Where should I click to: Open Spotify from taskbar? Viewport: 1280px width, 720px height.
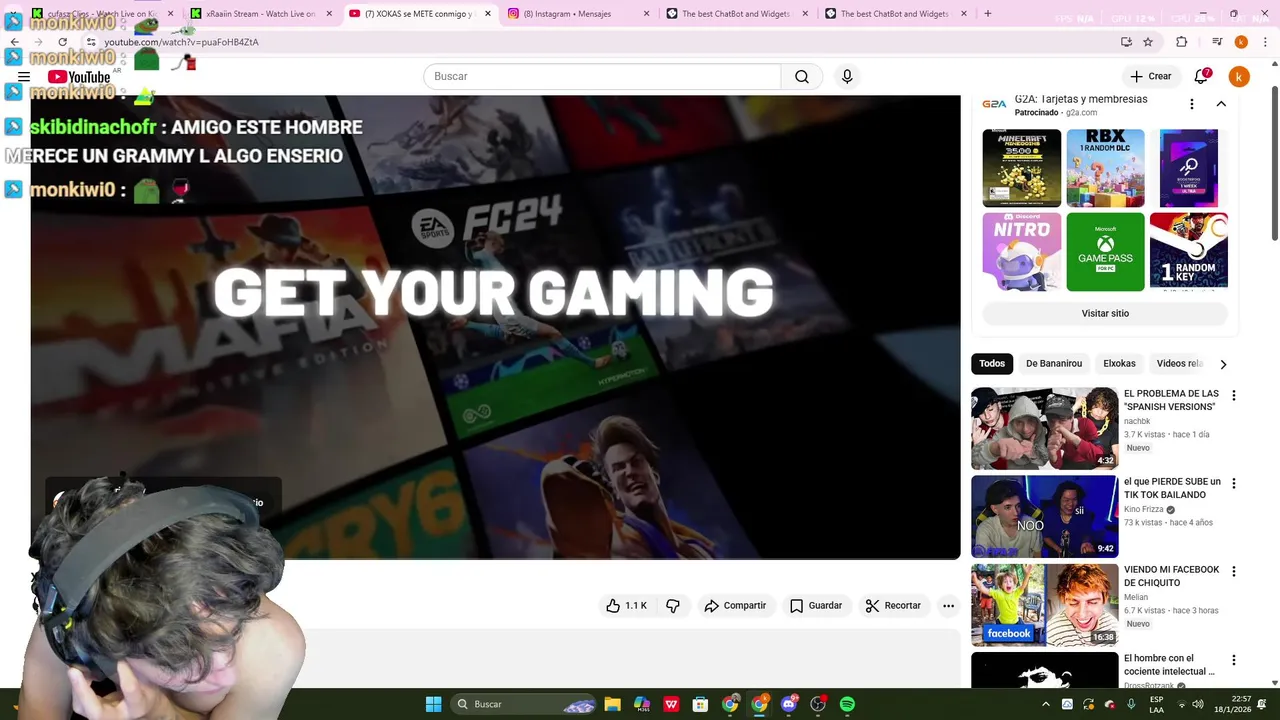tap(847, 704)
